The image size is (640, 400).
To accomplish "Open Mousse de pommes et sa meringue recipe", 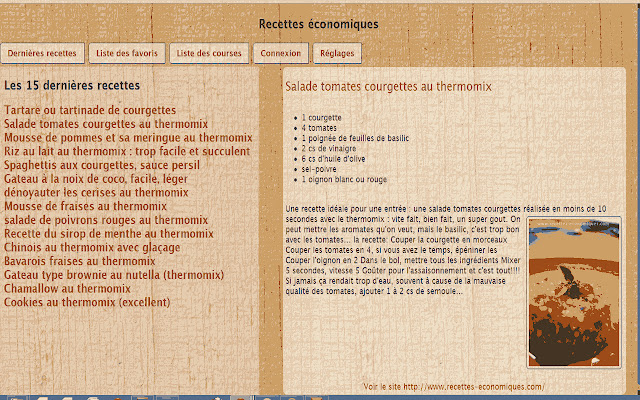I will 128,138.
